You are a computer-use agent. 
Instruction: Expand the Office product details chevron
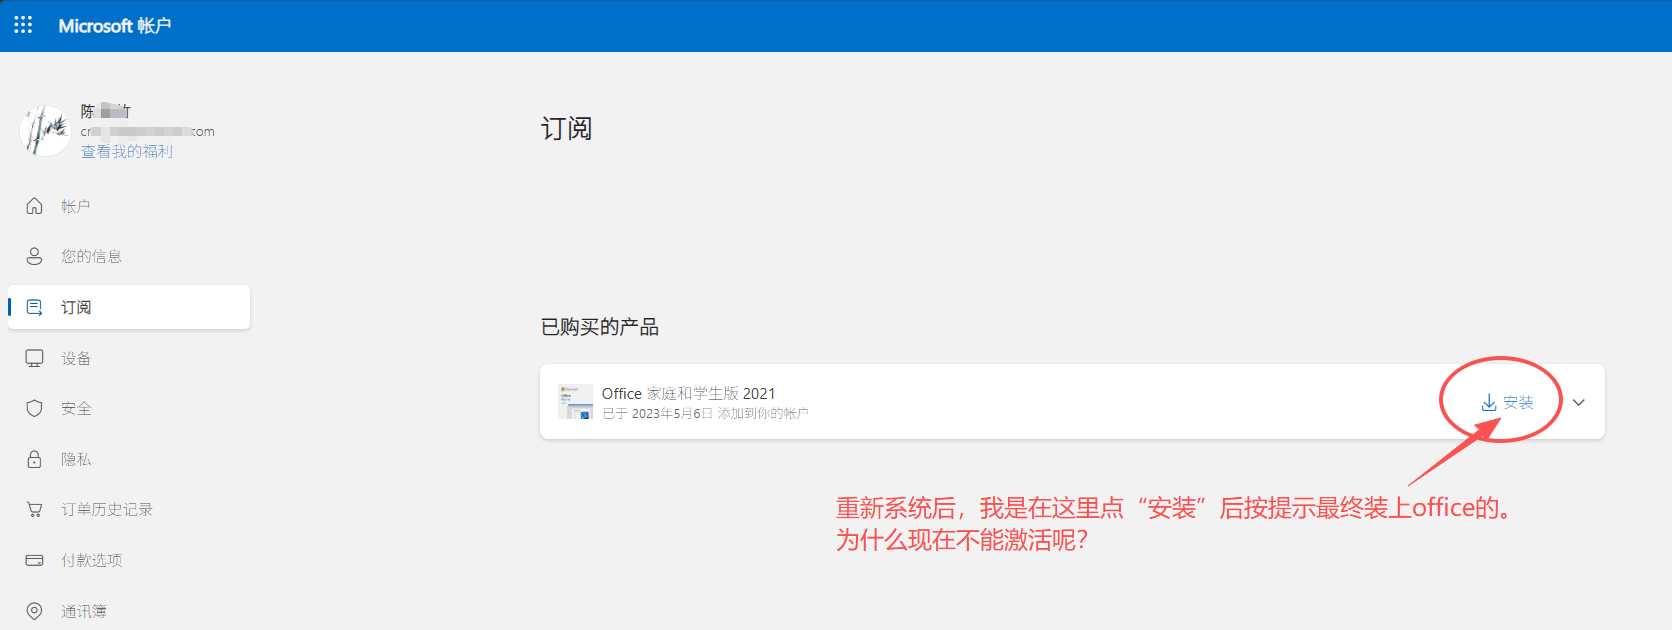(1579, 402)
